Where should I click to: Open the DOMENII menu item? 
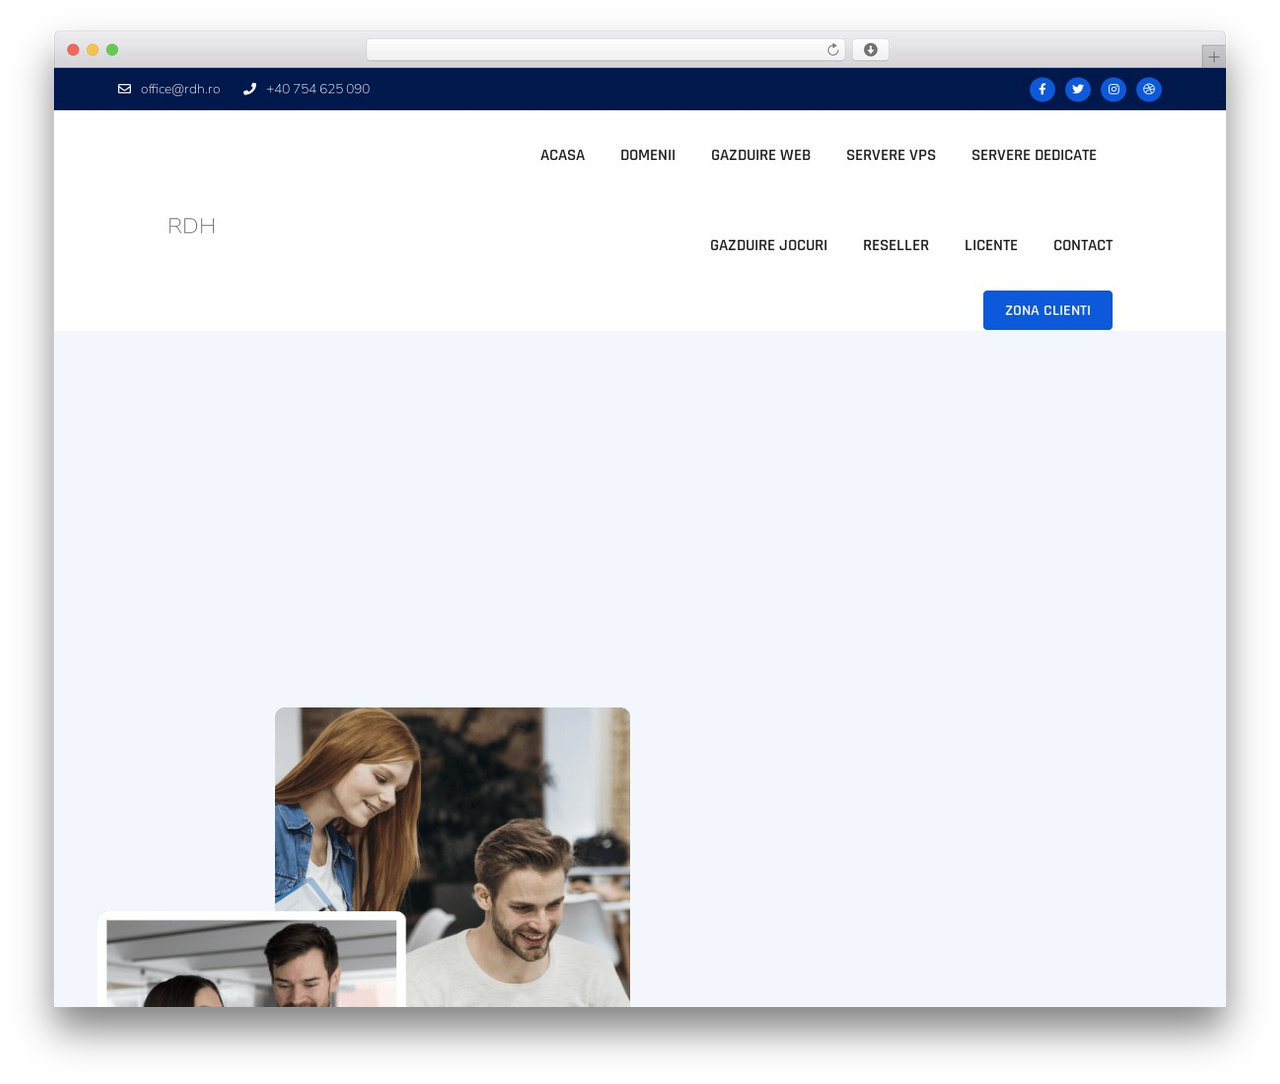[648, 155]
